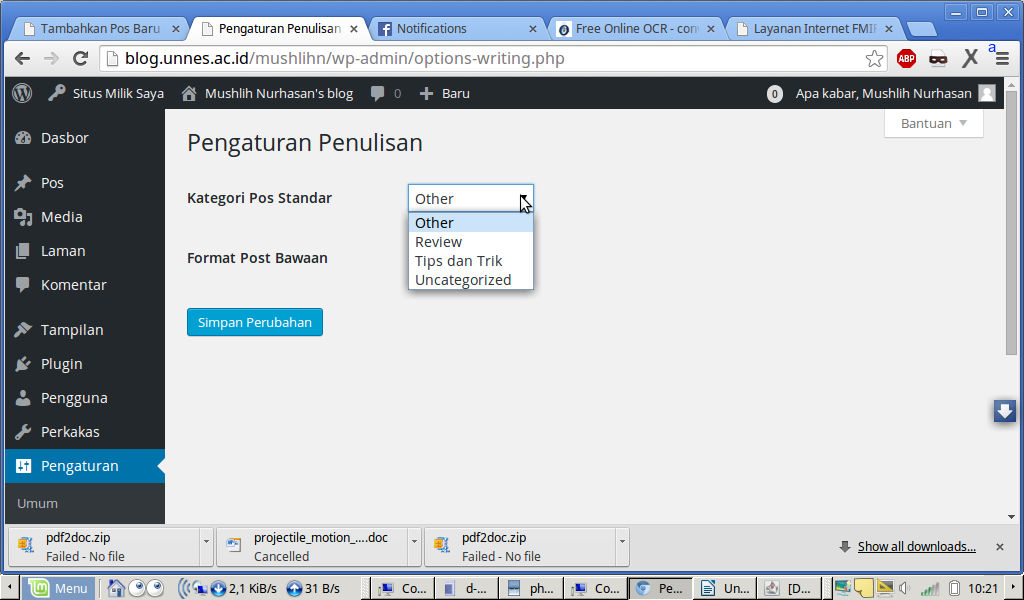The image size is (1024, 600).
Task: Click the Laman pages icon
Action: 23,251
